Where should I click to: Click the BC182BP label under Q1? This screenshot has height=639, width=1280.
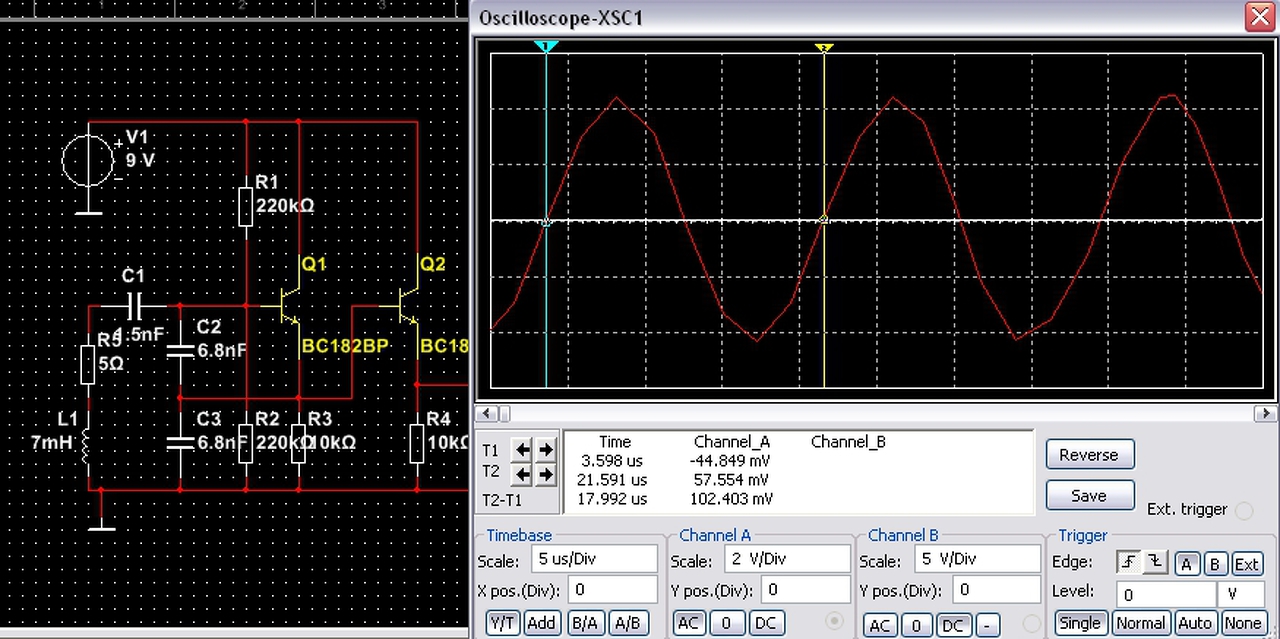click(x=344, y=346)
